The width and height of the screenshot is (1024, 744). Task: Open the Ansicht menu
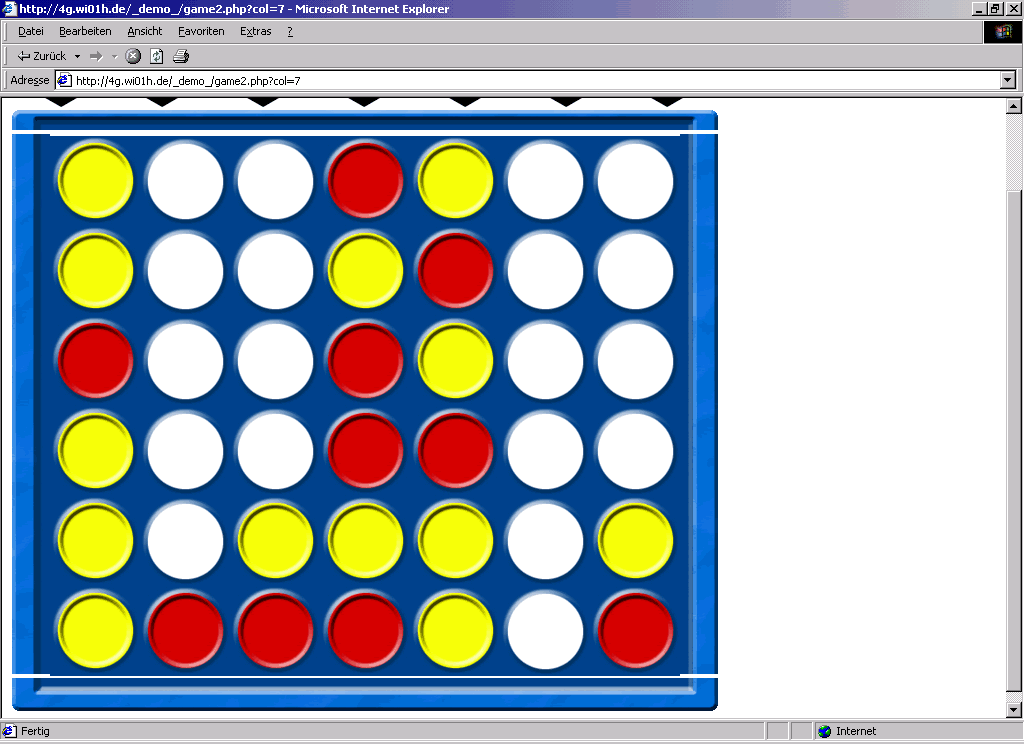[x=145, y=31]
